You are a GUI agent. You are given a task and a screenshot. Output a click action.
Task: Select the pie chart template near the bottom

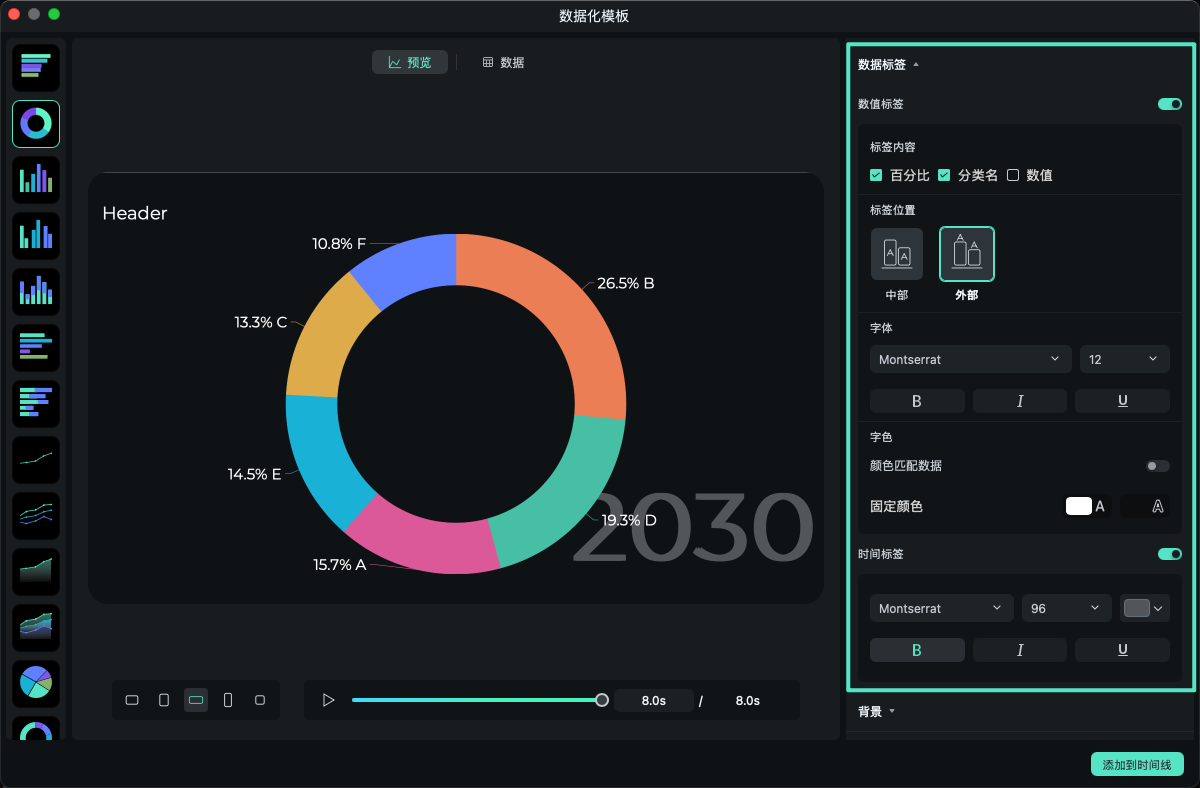(x=35, y=683)
